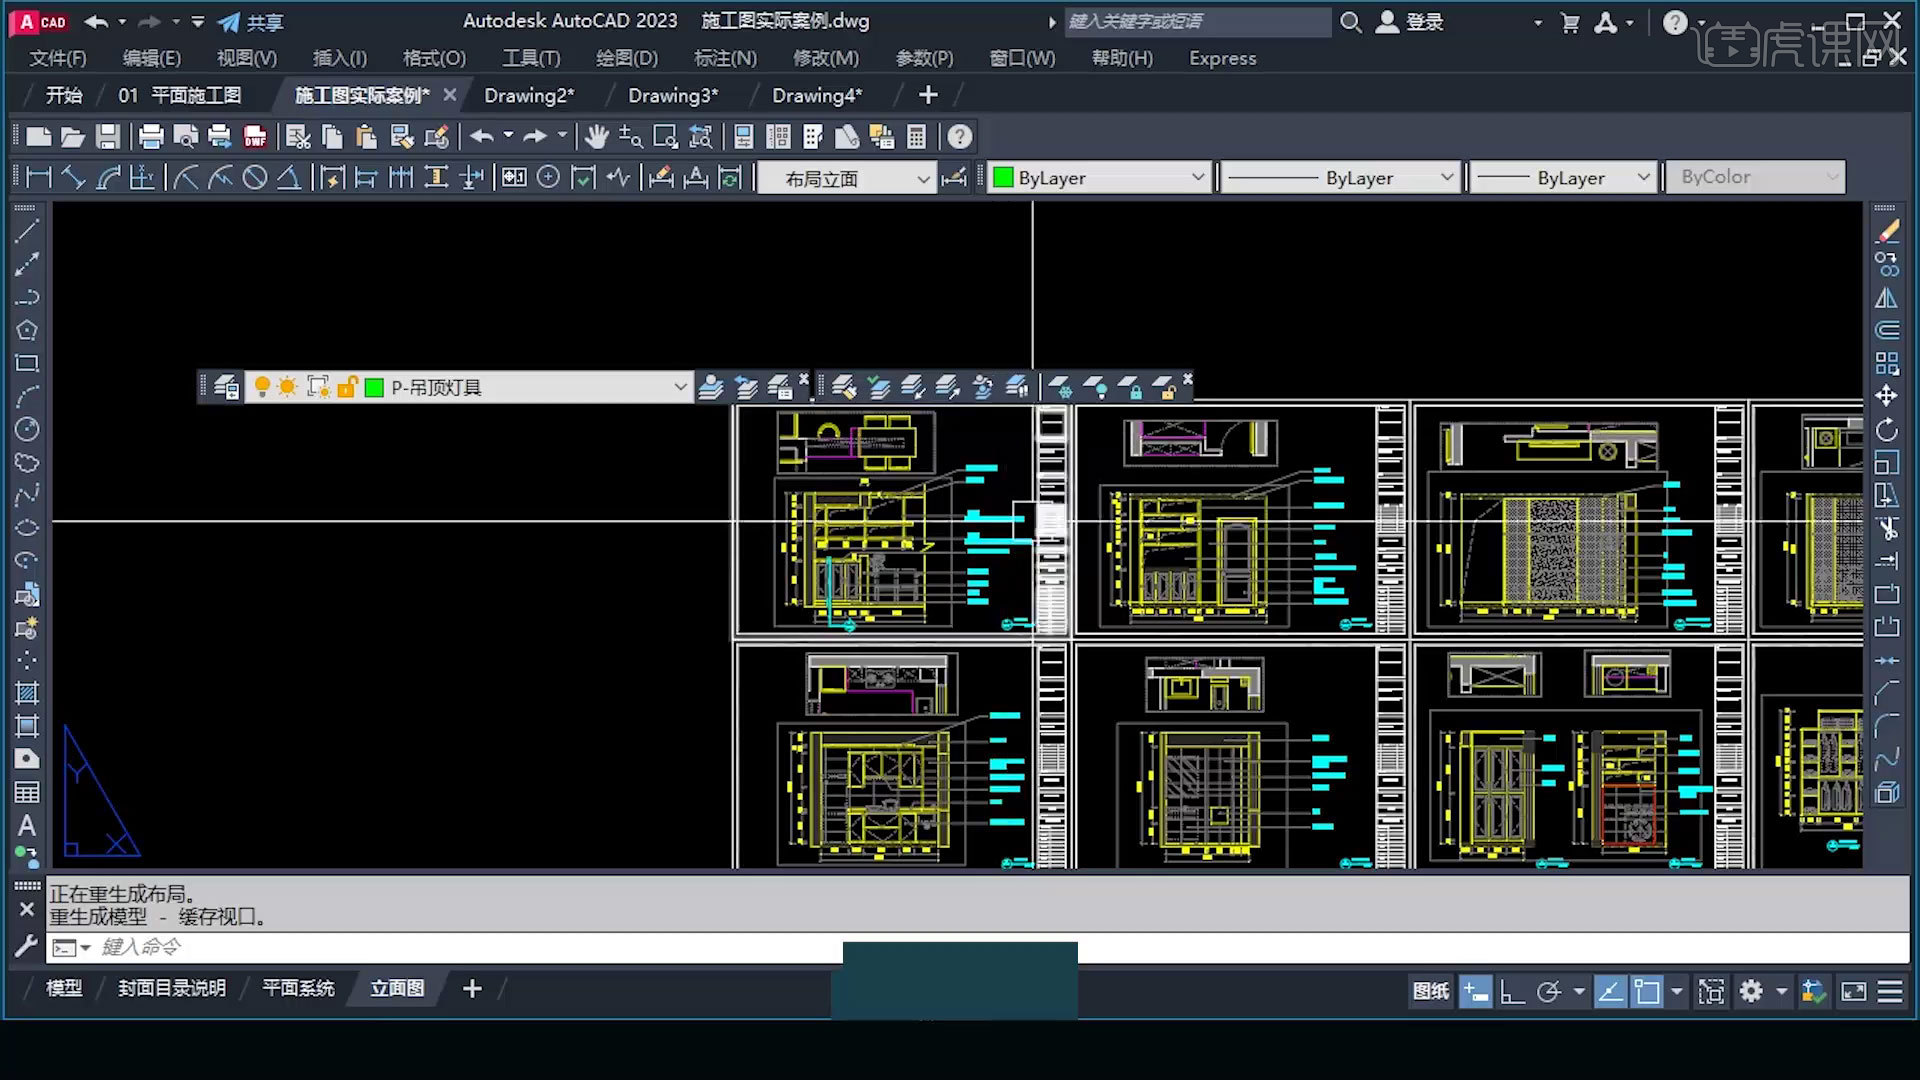Activate the Pan tool on the toolbar

(x=595, y=136)
